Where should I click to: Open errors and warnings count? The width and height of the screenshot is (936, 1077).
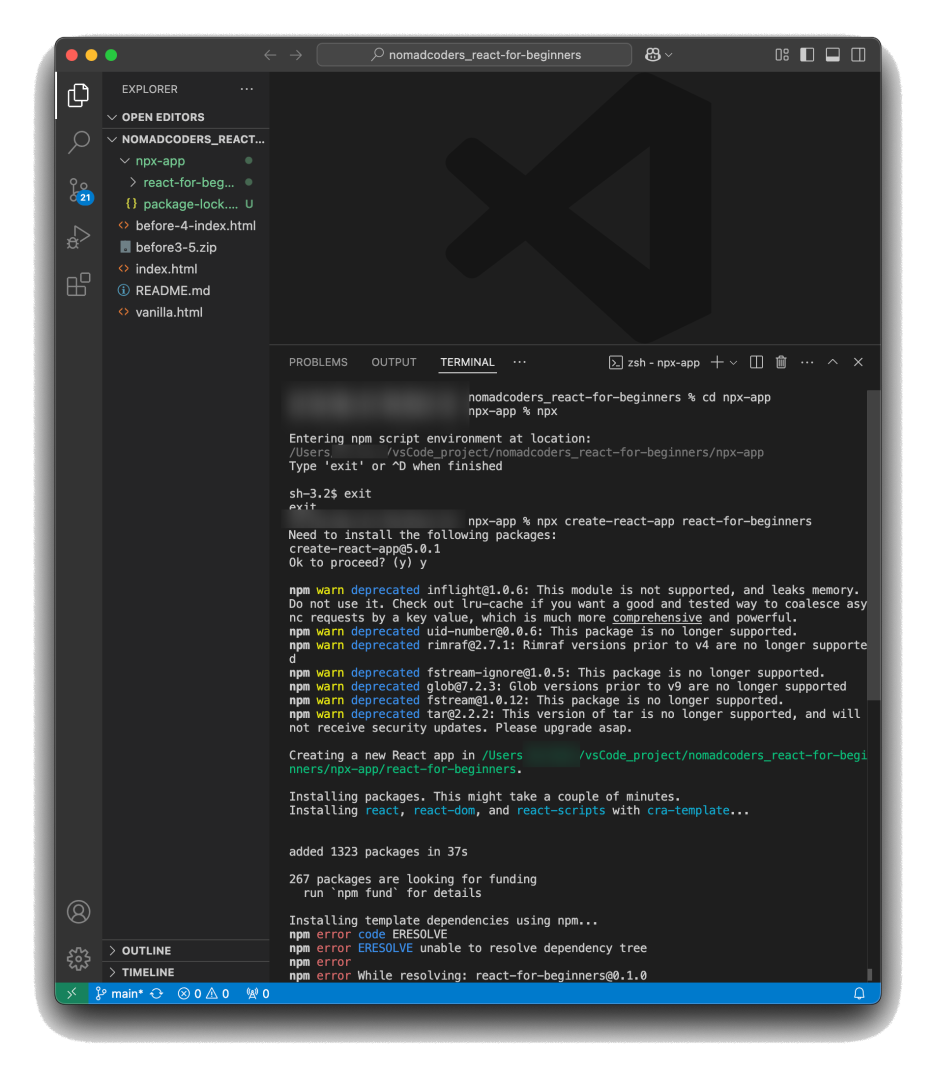click(203, 994)
